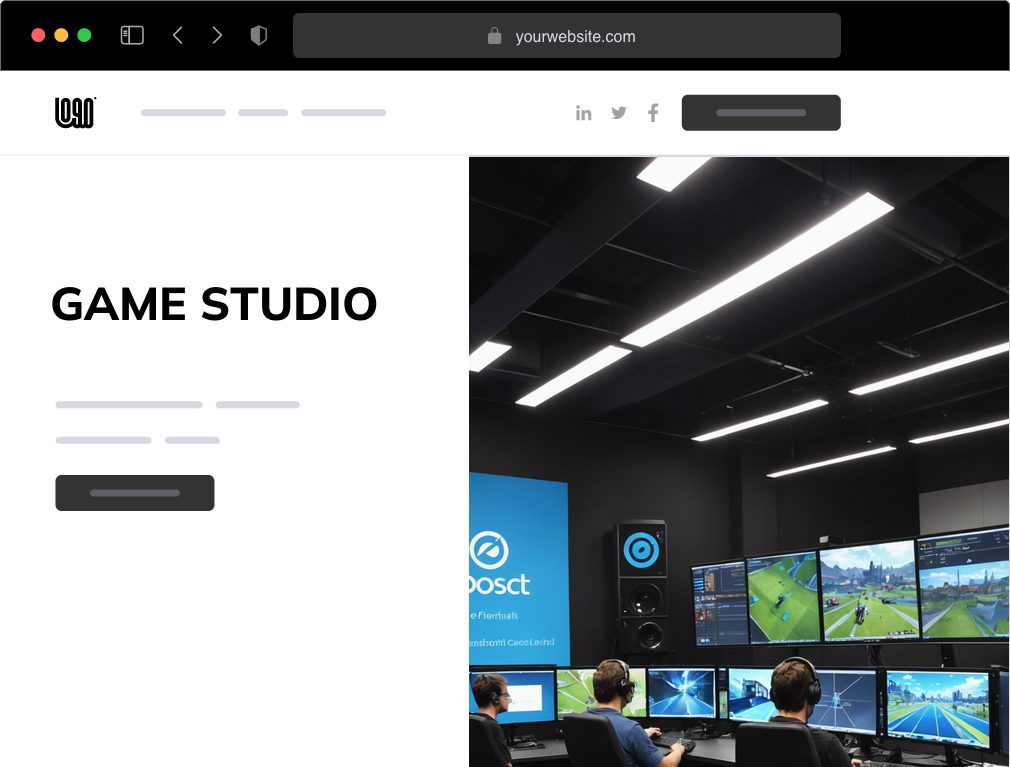Open the LinkedIn social icon
The height and width of the screenshot is (767, 1010).
584,112
